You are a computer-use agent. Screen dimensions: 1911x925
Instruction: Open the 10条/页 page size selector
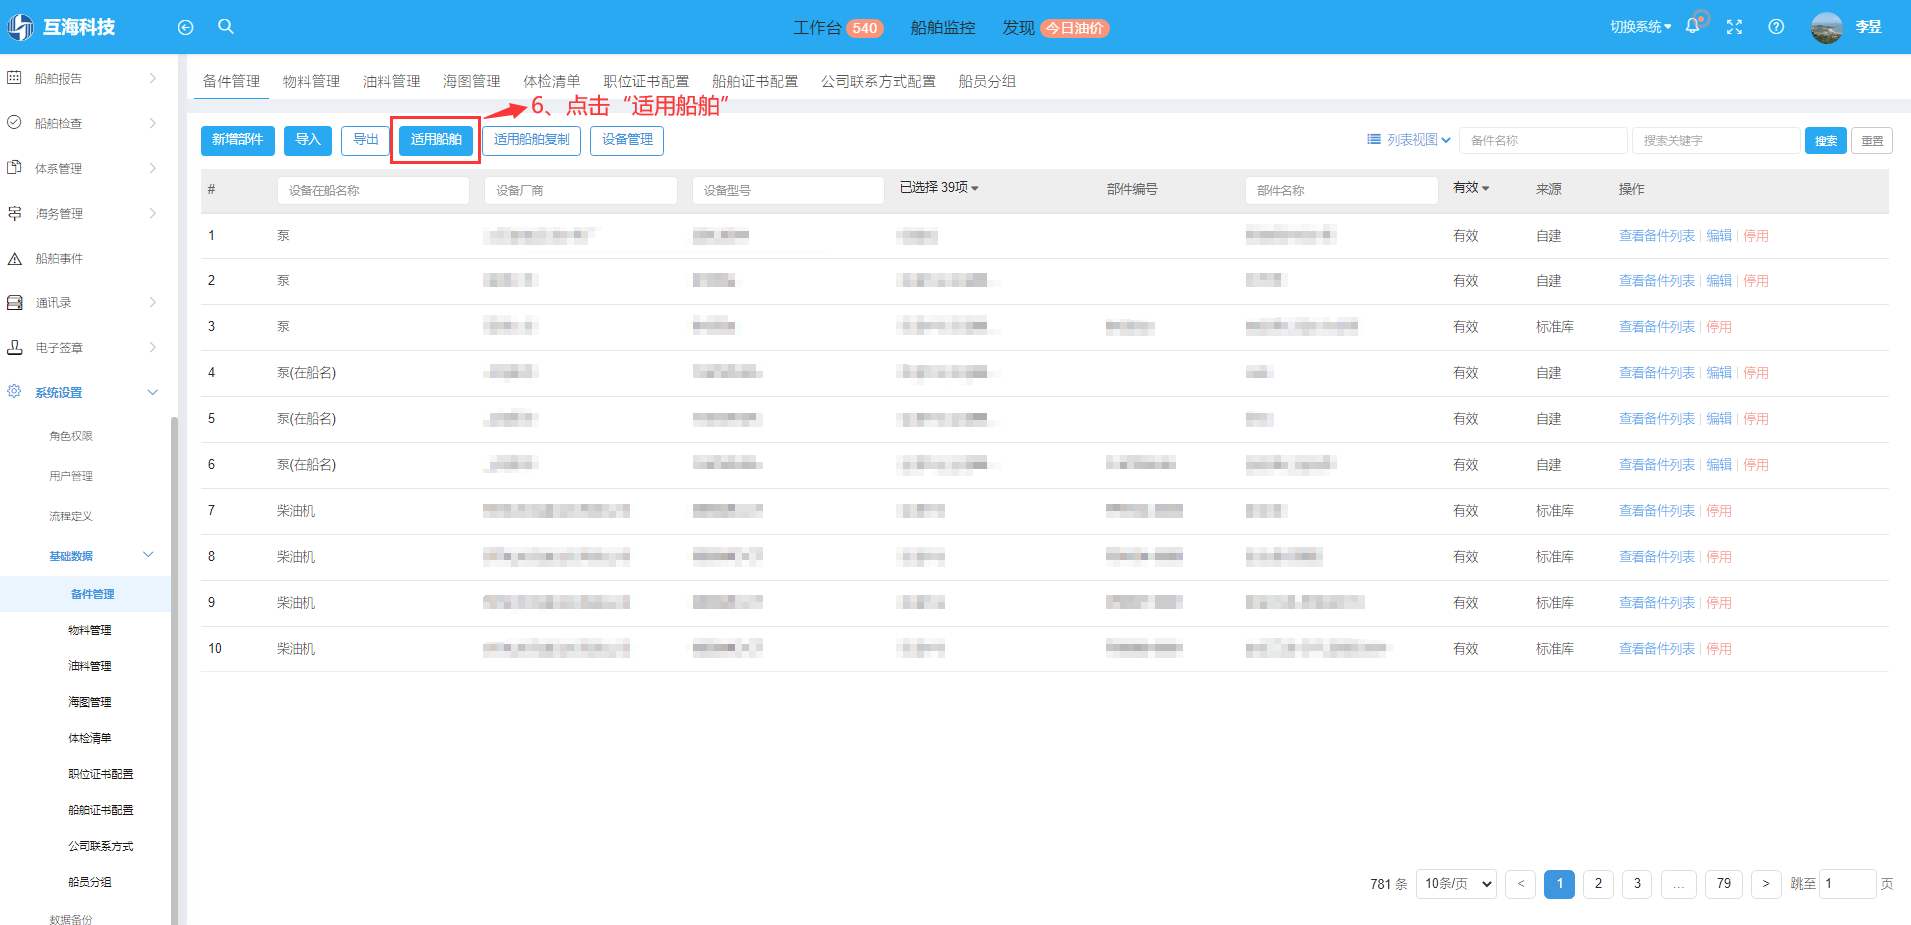[1456, 884]
